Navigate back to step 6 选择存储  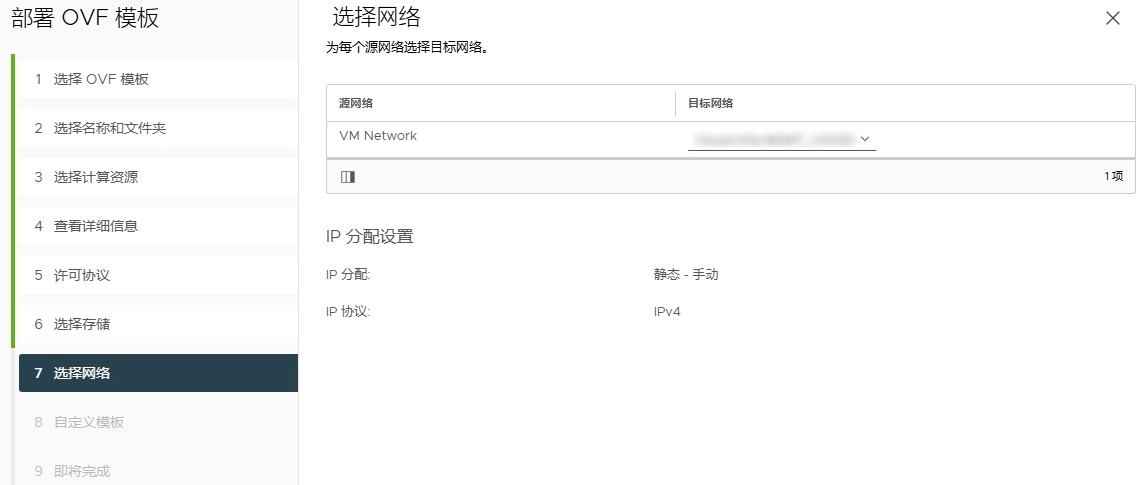(81, 324)
